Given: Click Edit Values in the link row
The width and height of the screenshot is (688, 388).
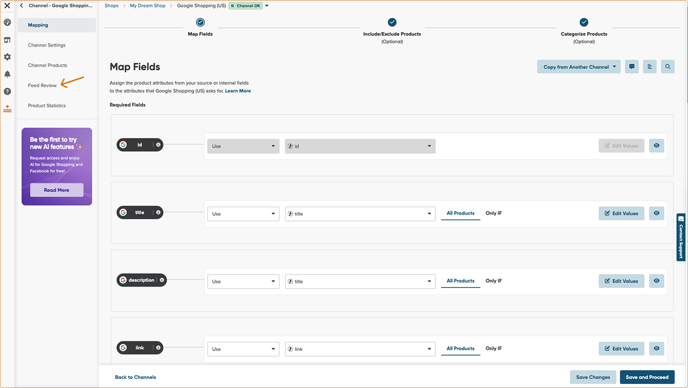Looking at the screenshot, I should point(621,348).
